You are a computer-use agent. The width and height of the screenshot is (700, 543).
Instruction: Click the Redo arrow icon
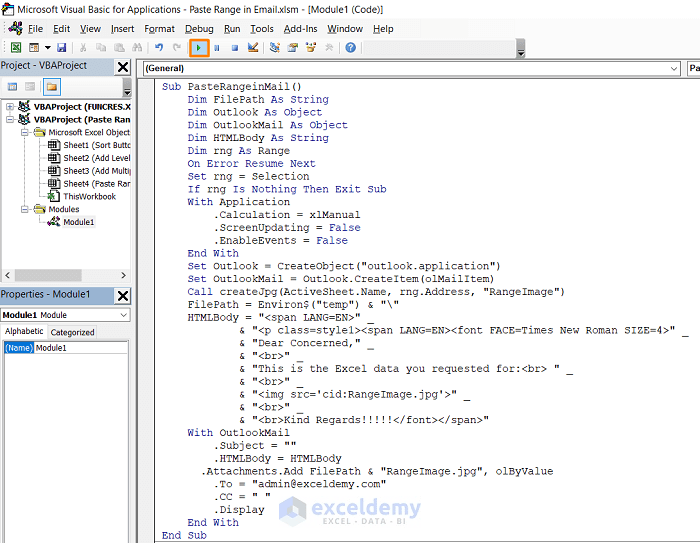point(177,47)
